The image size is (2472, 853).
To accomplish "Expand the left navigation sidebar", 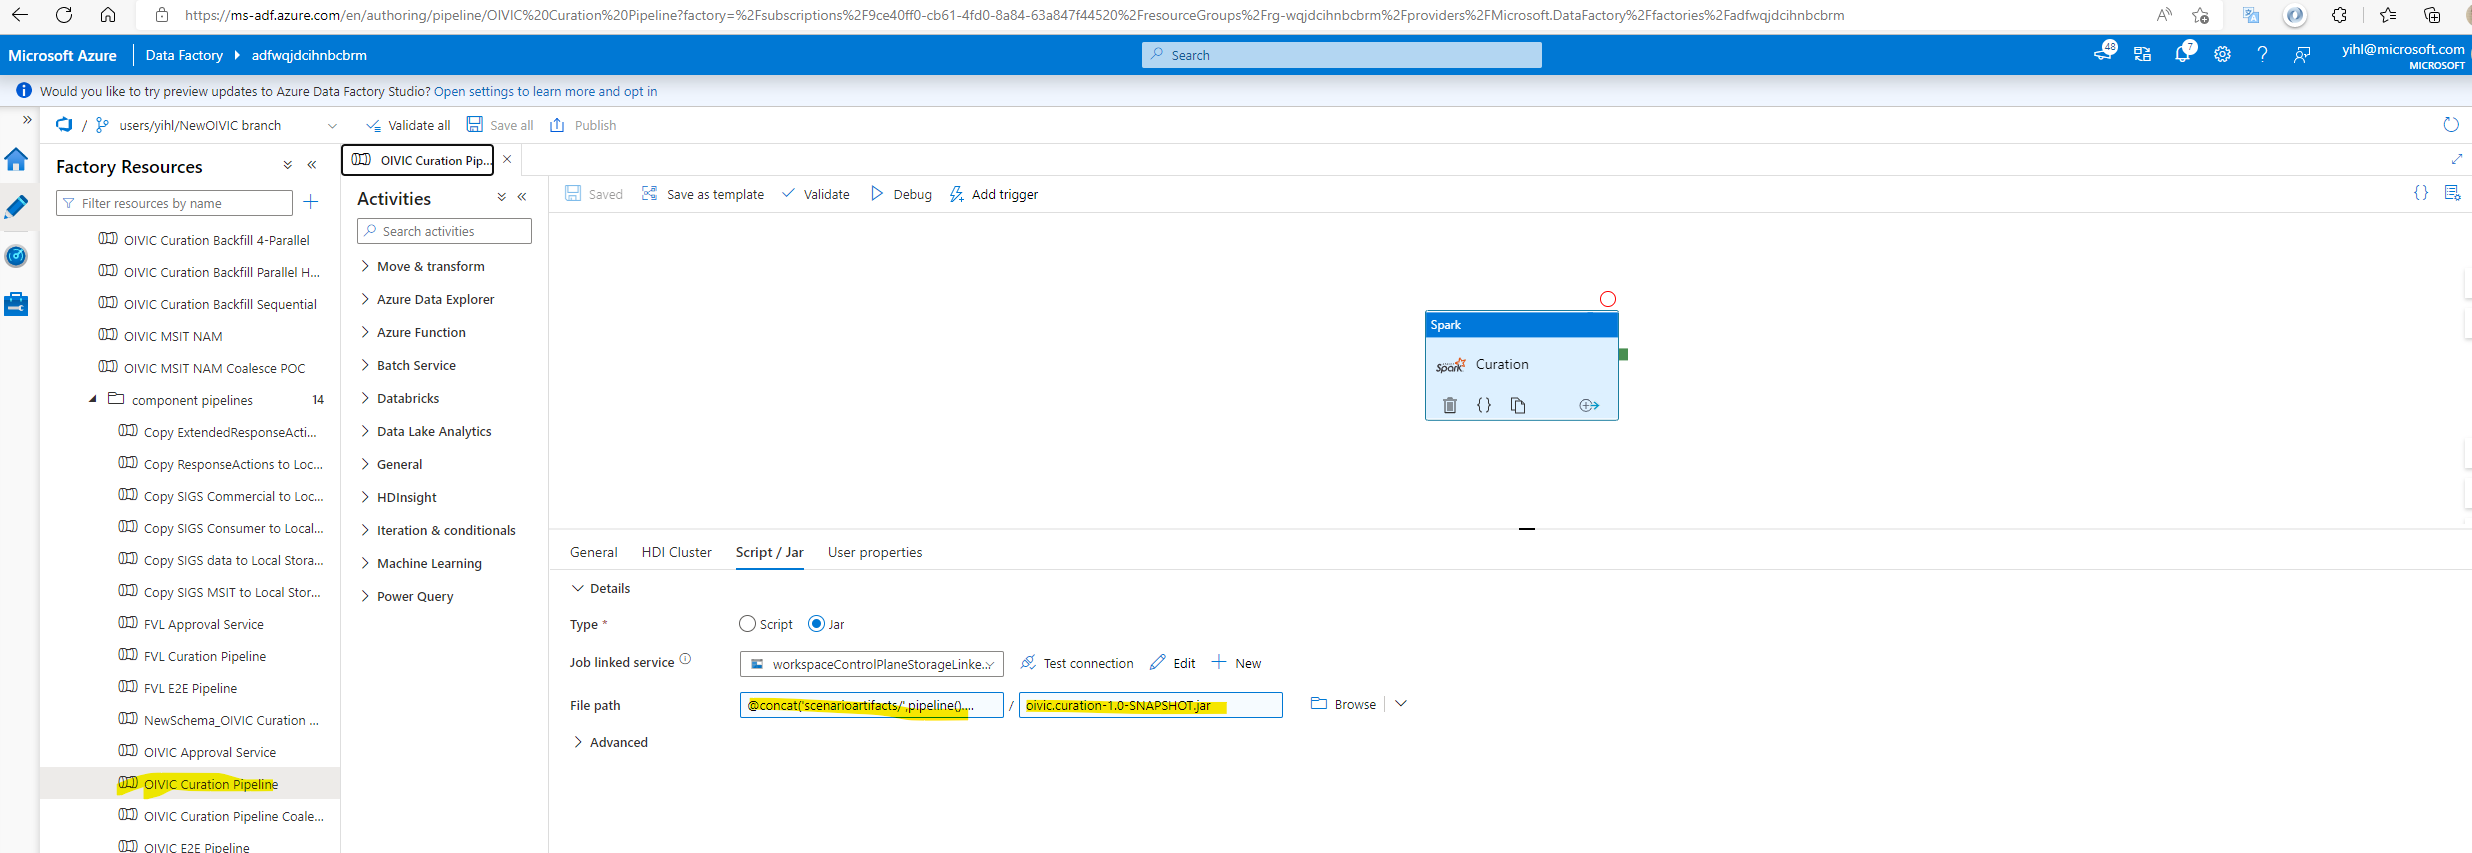I will tap(27, 120).
